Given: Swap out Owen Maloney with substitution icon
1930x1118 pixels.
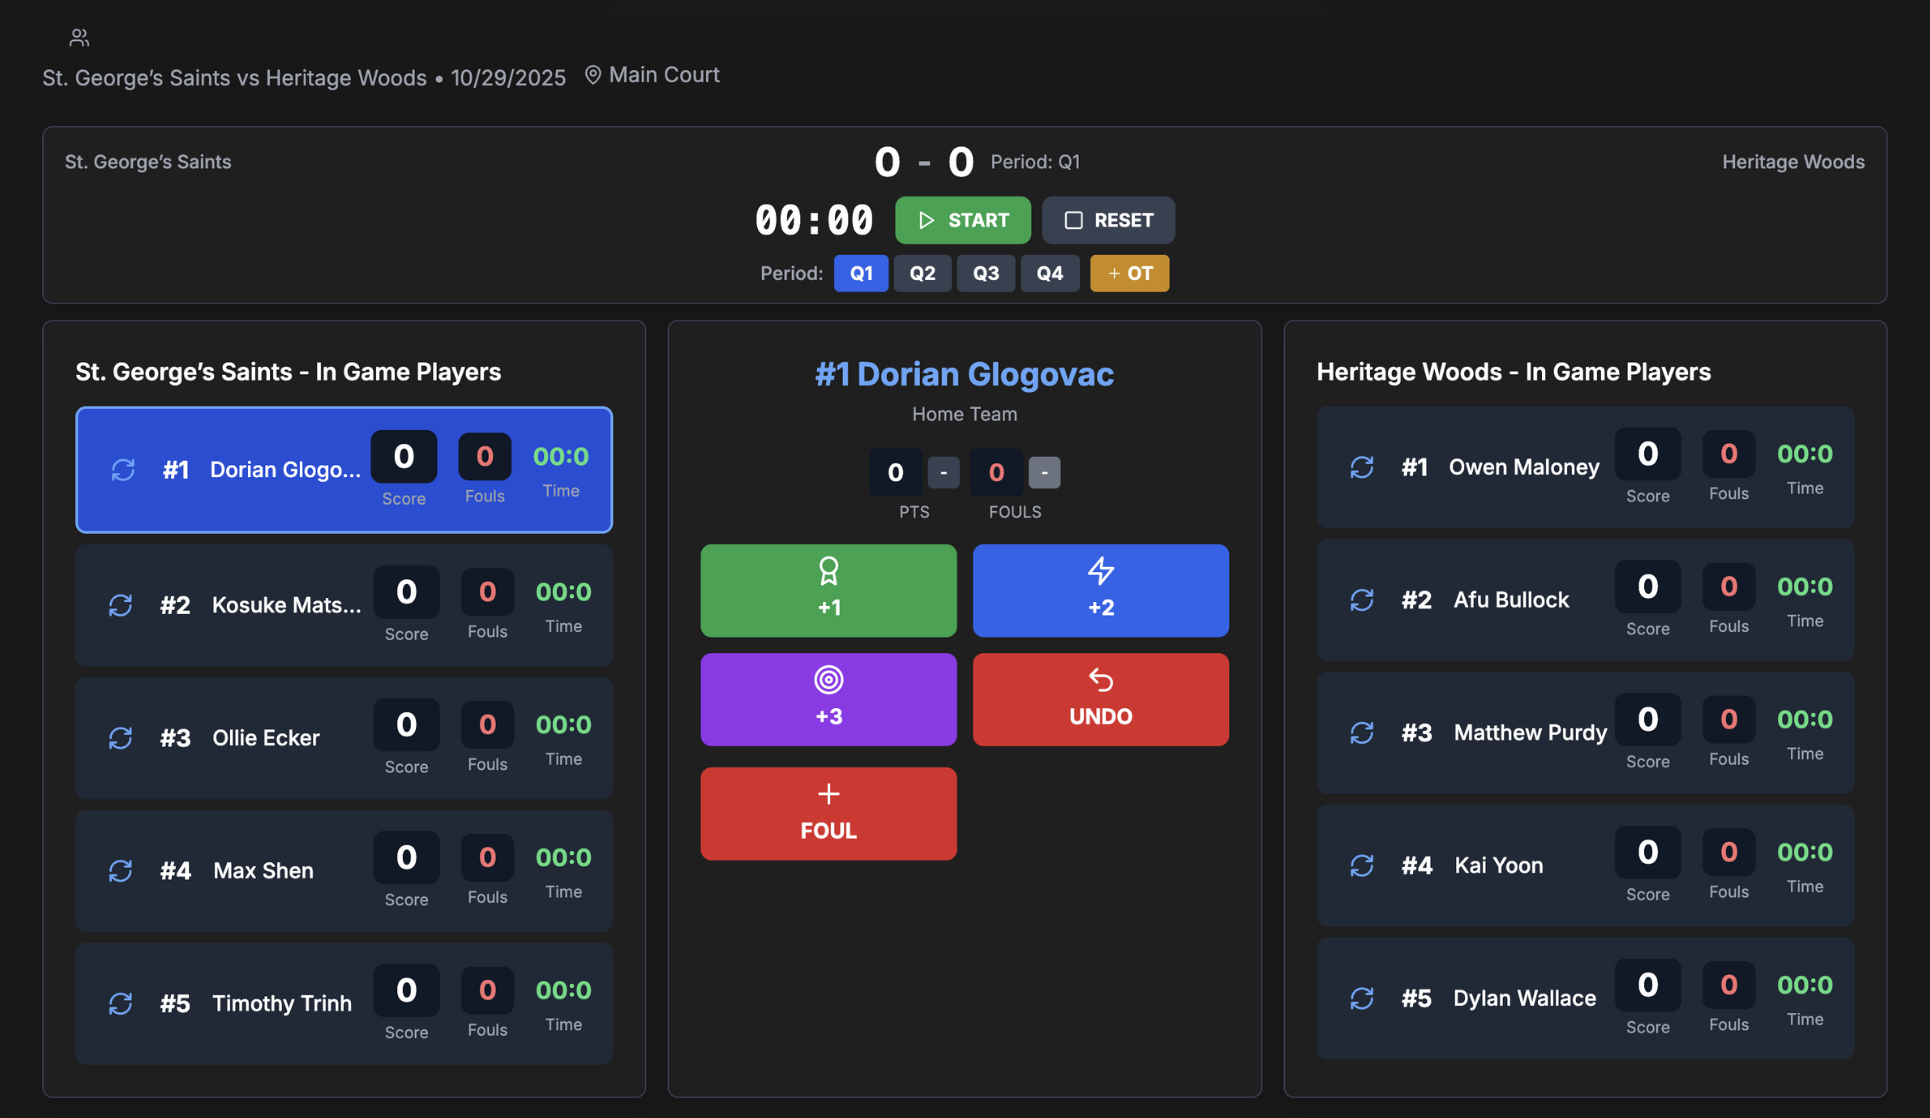Looking at the screenshot, I should click(1362, 467).
